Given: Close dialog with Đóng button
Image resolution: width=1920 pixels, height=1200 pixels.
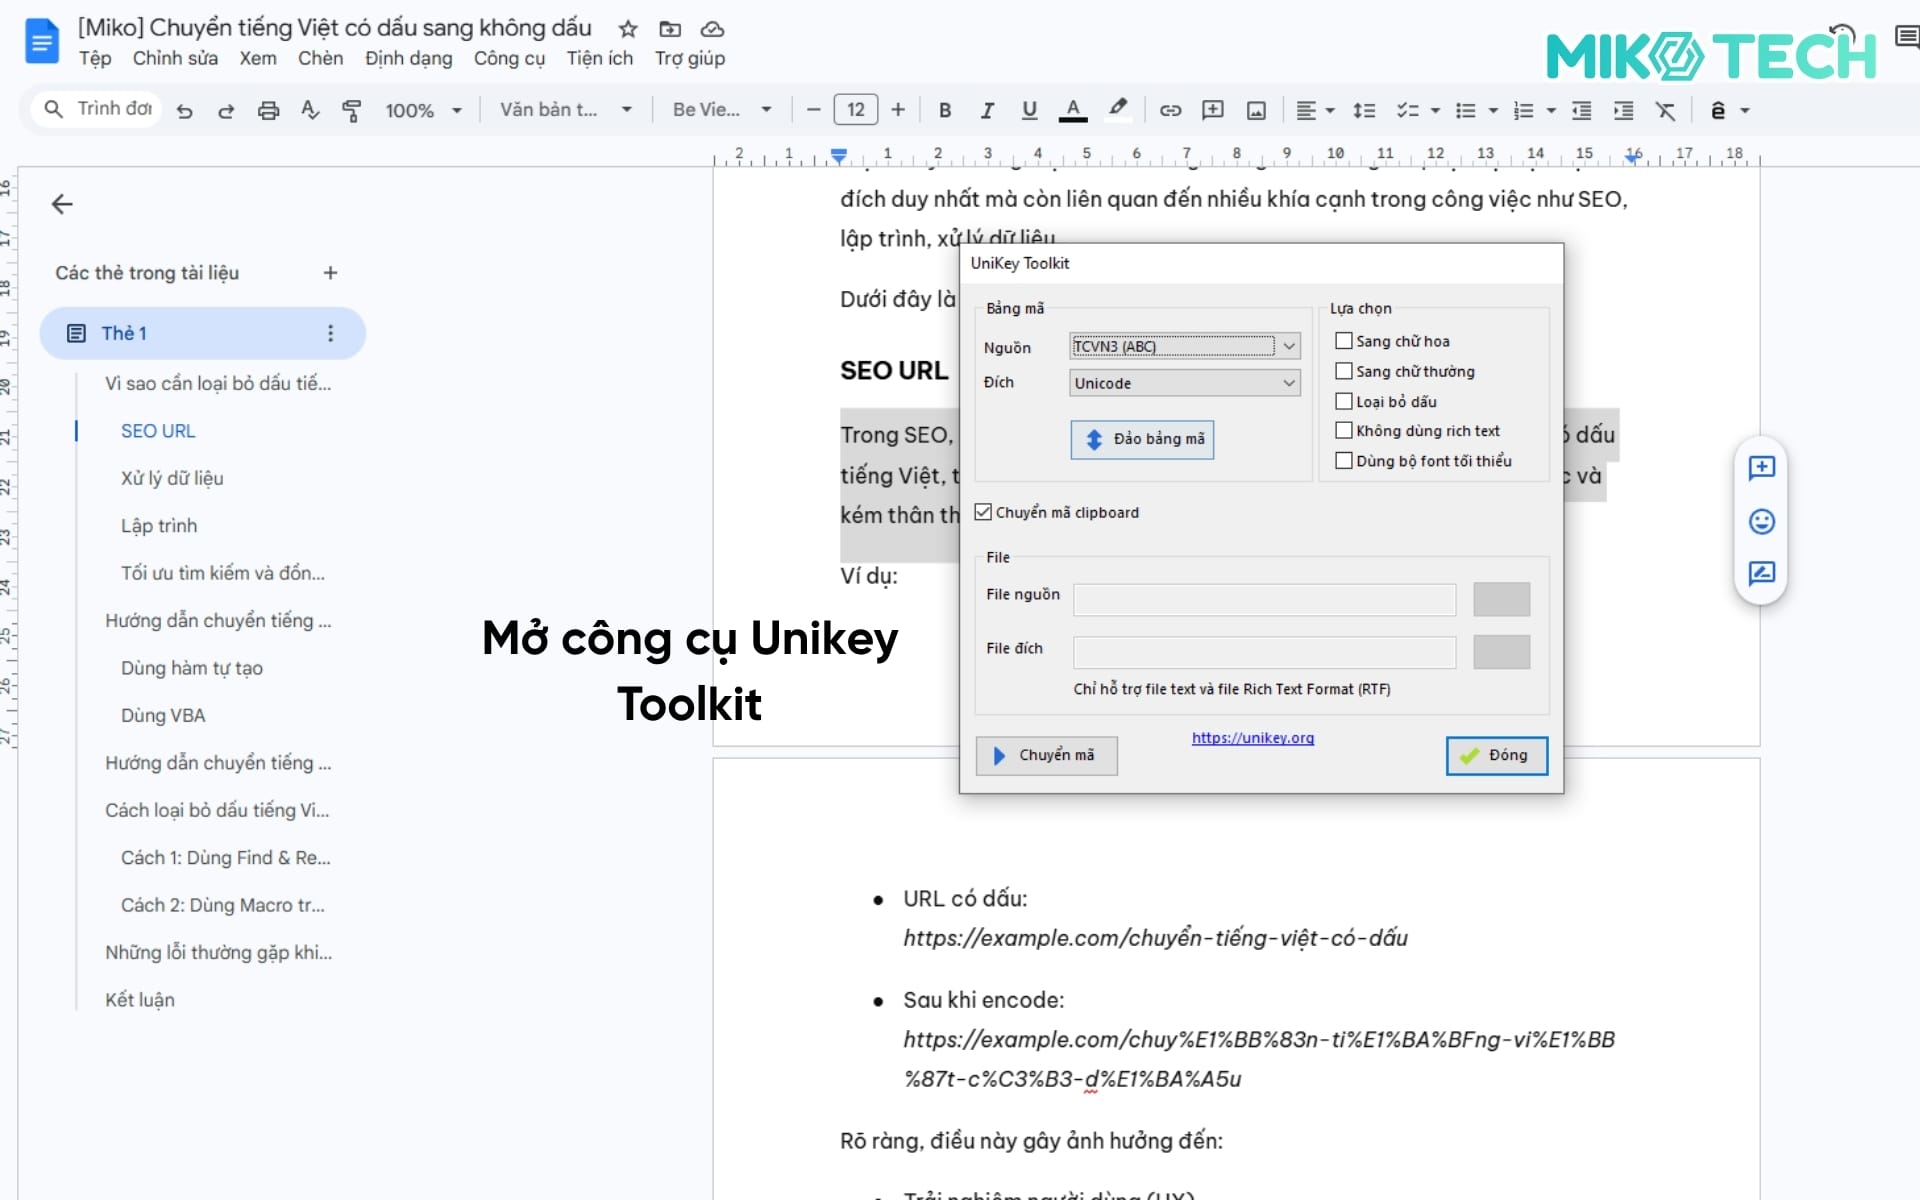Looking at the screenshot, I should coord(1496,755).
